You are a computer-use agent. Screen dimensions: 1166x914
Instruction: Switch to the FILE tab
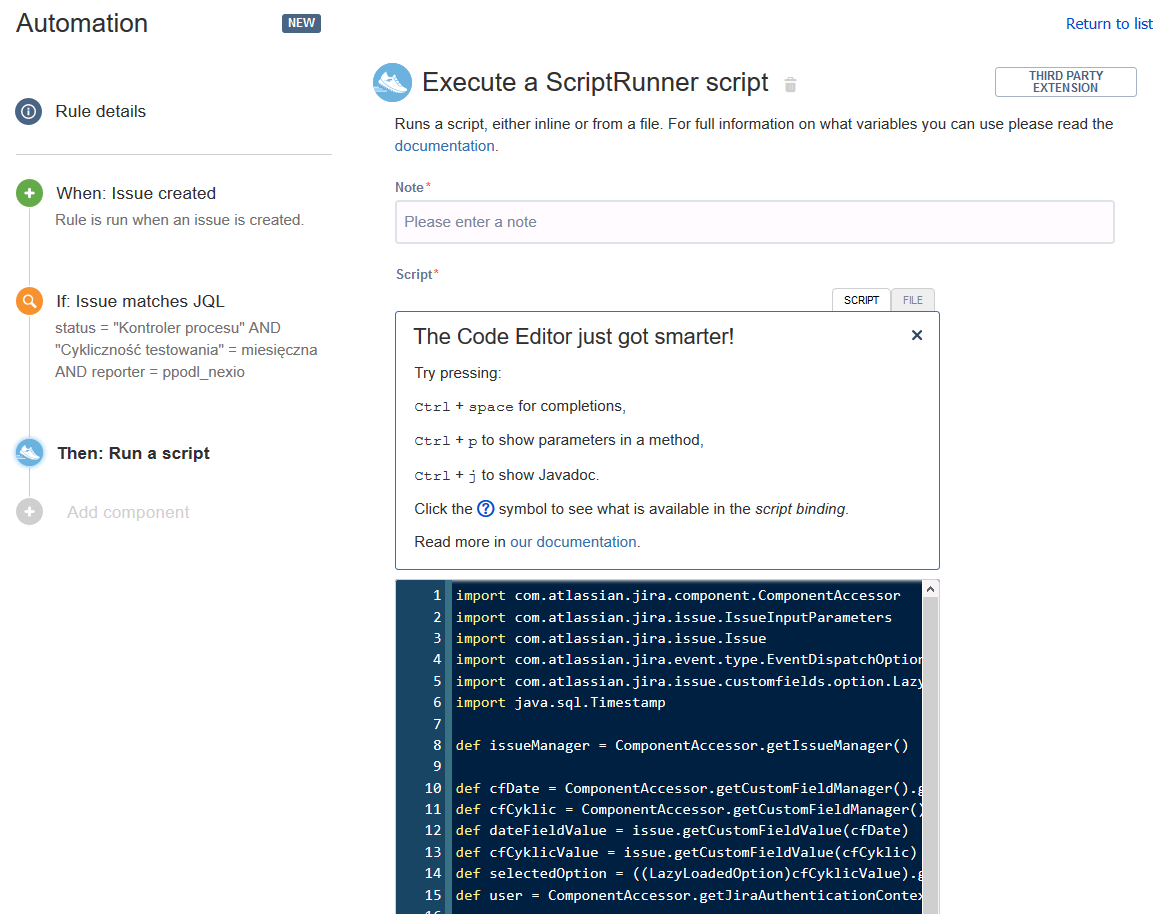pos(912,299)
